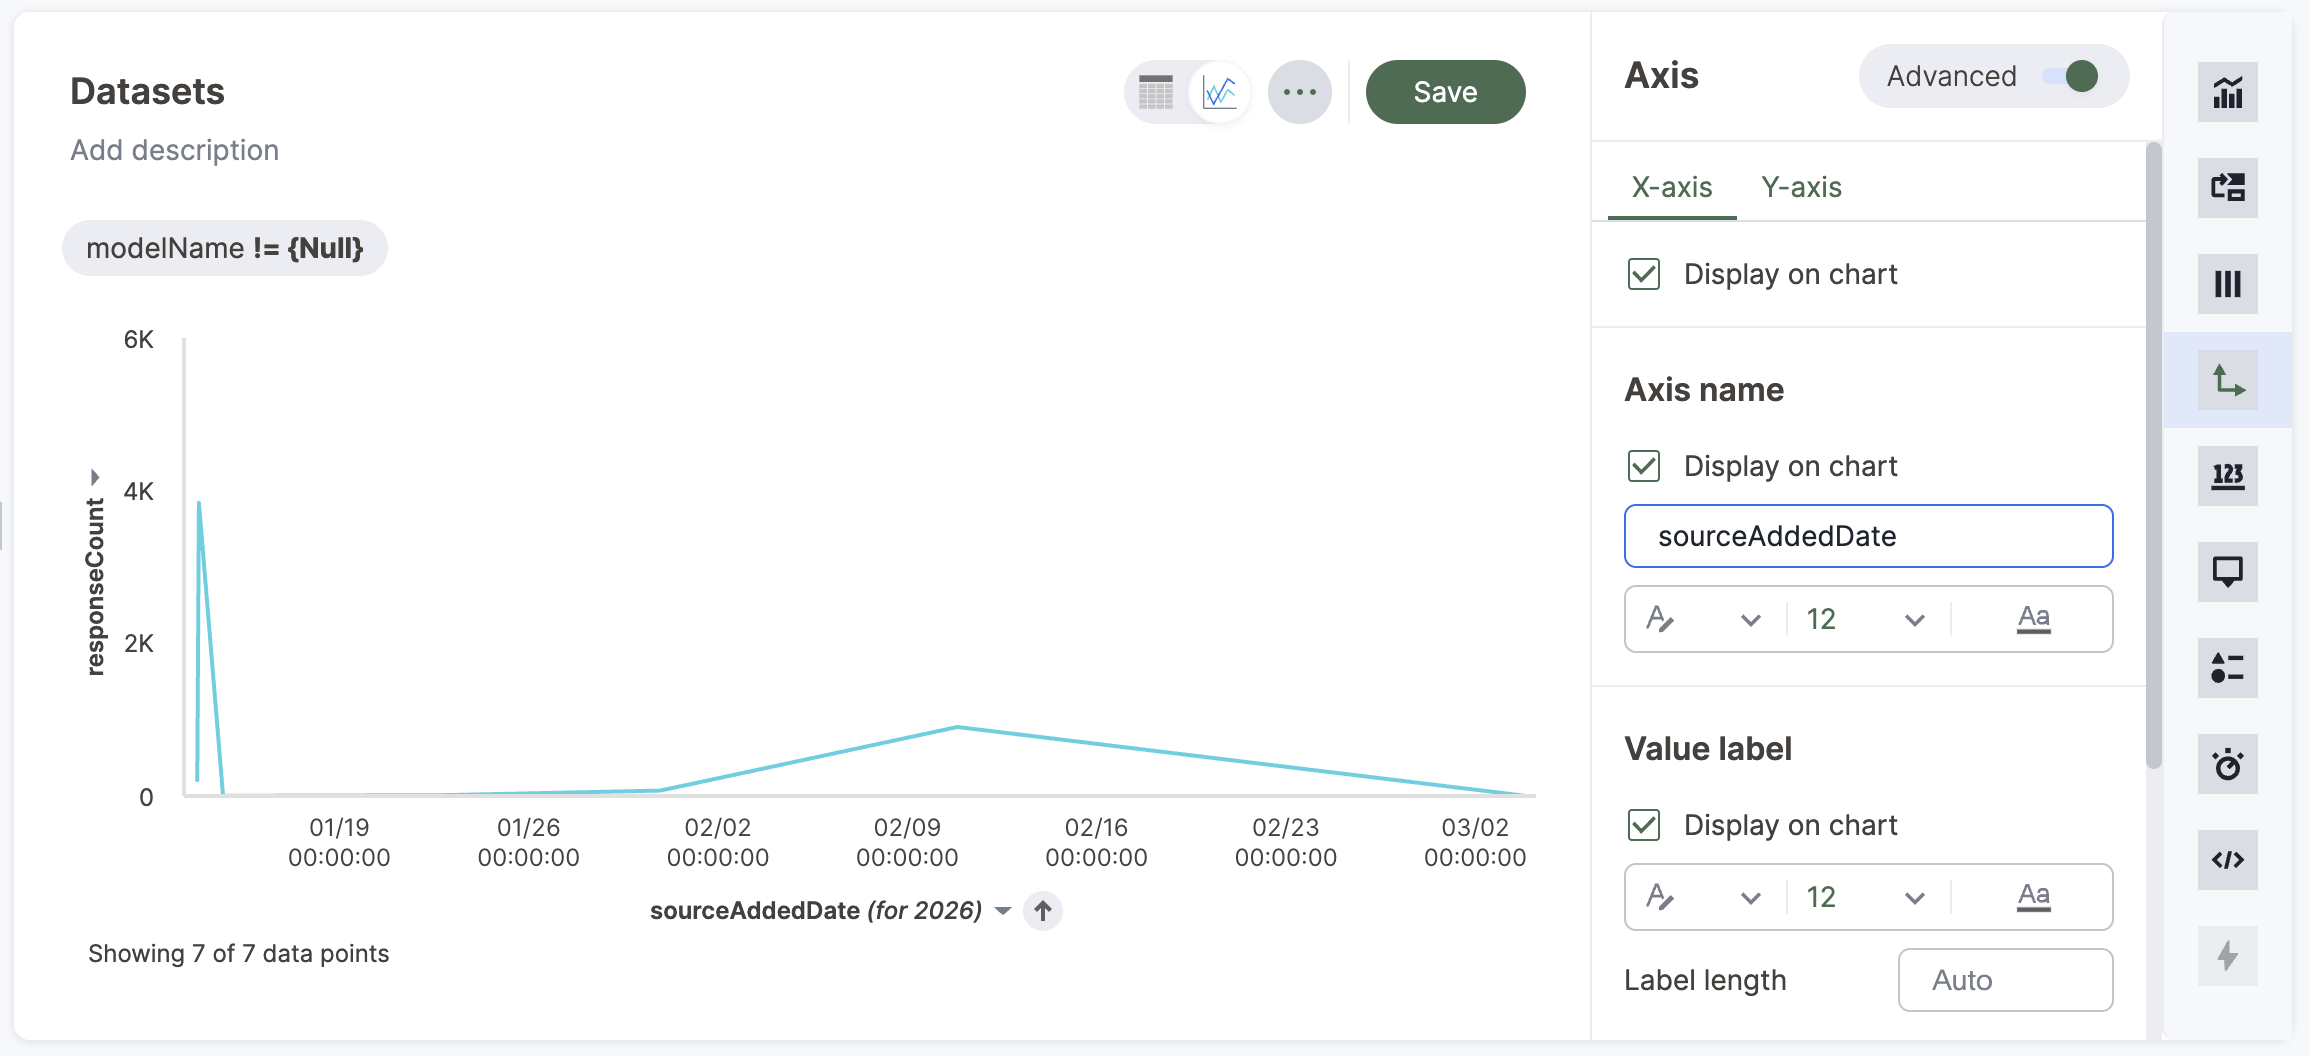Screen dimensions: 2310x1056
Task: Open the three-dots more options menu
Action: [x=1299, y=93]
